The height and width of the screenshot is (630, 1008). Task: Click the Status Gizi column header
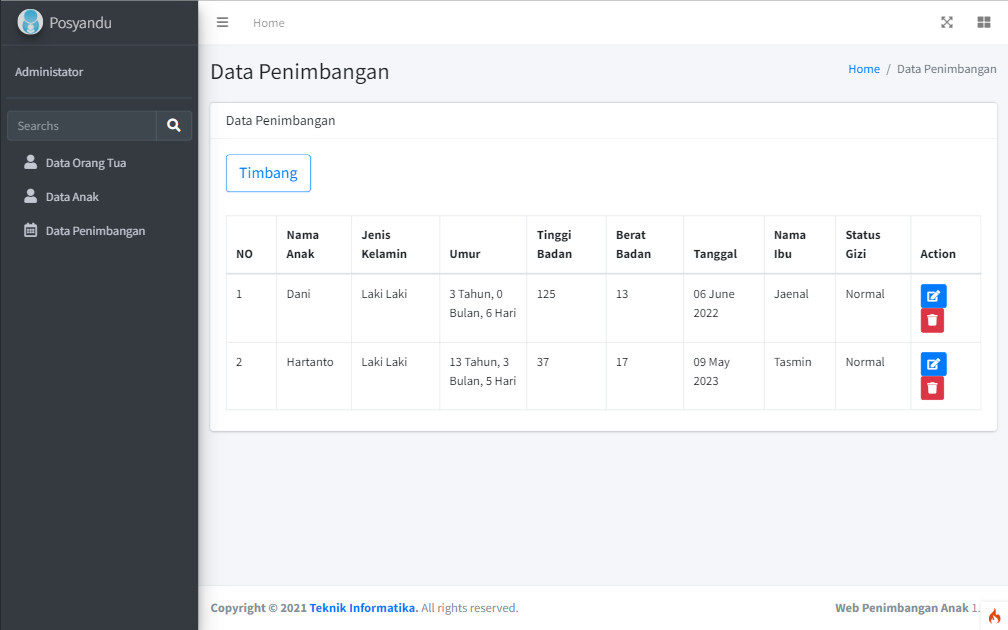click(x=862, y=244)
